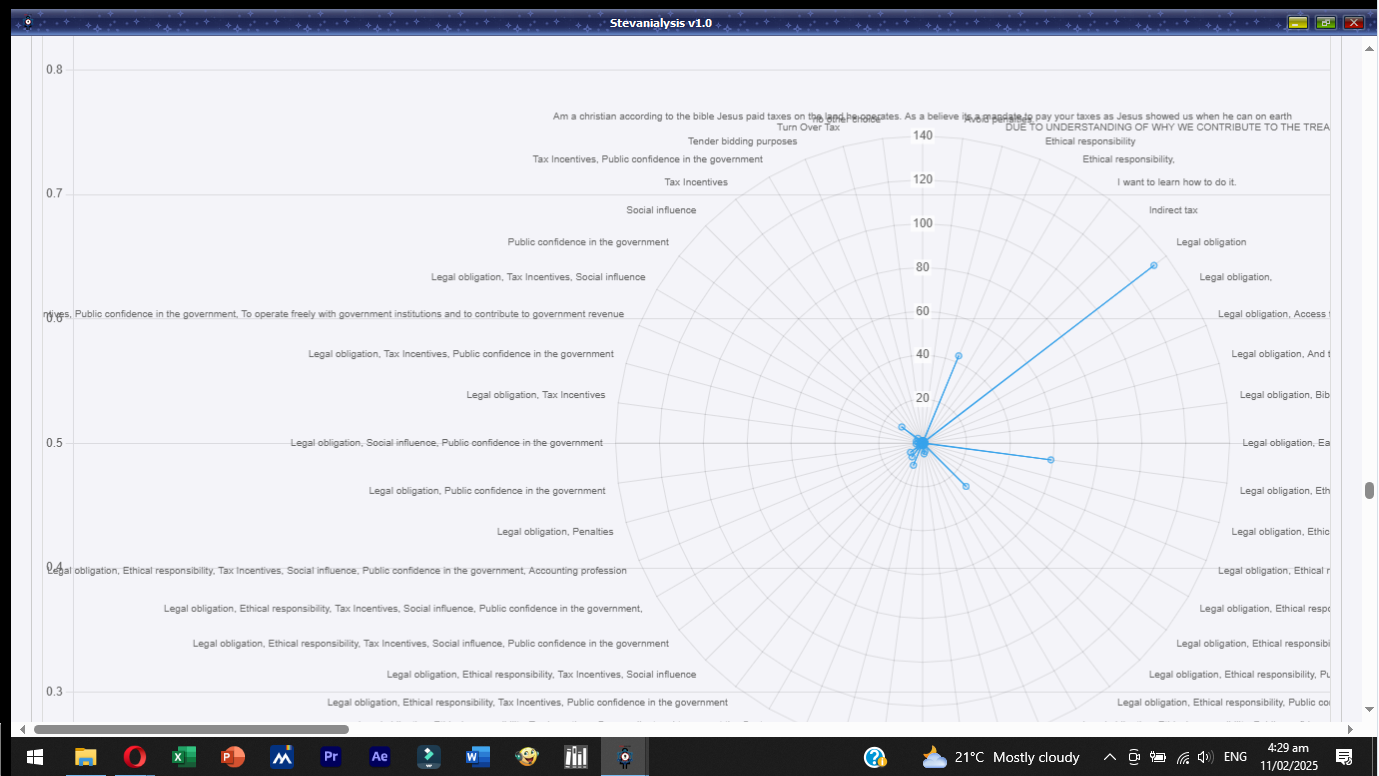Open the Filmora icon on the taskbar
This screenshot has height=776, width=1379.
pyautogui.click(x=429, y=757)
